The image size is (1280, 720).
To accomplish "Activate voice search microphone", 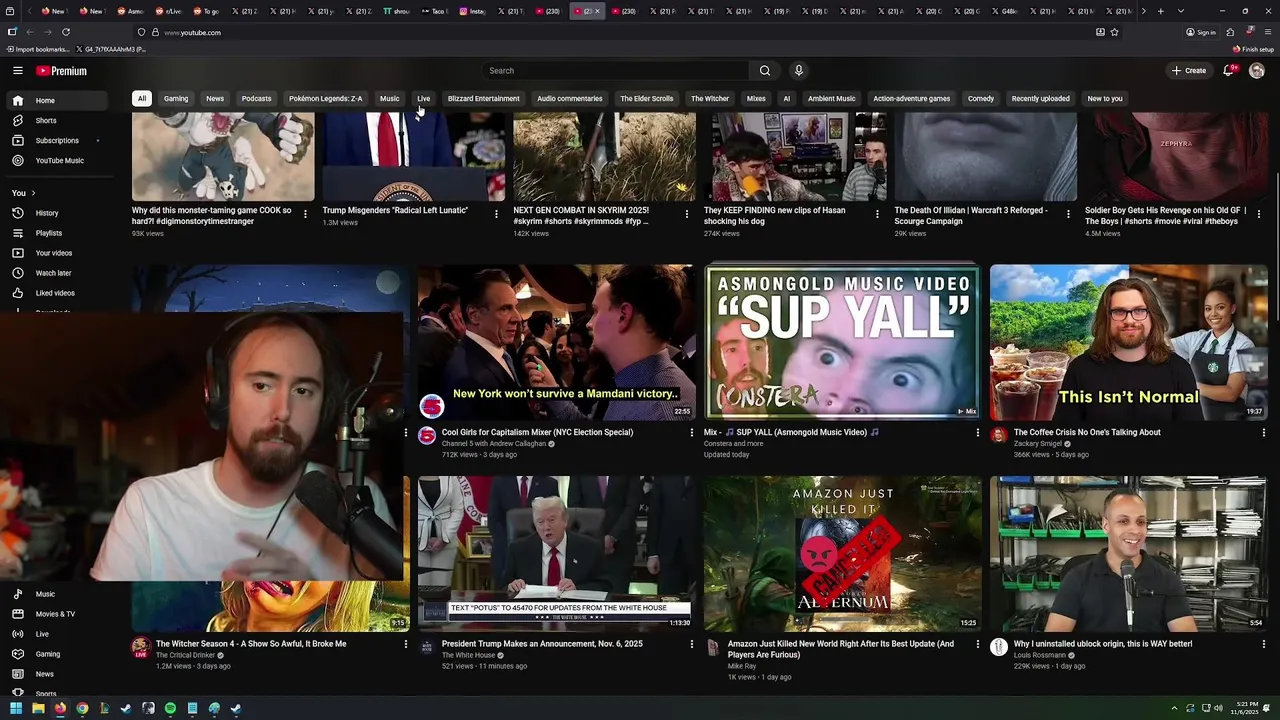I will click(798, 71).
